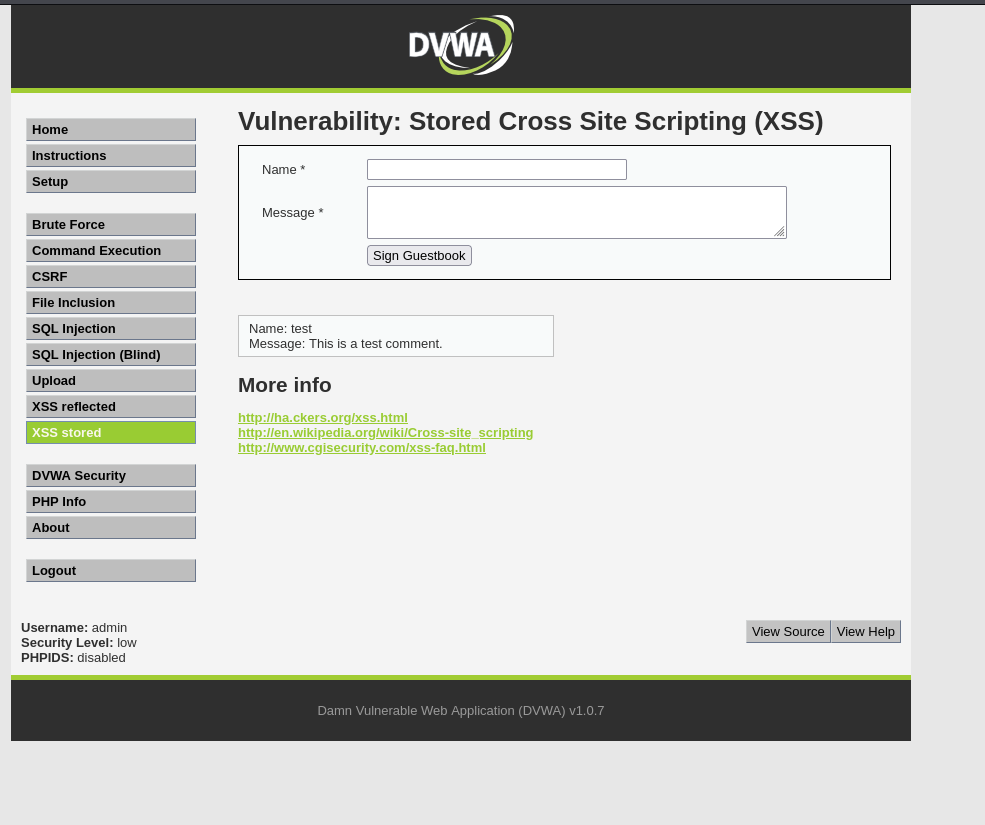Open DVWA Security settings
Viewport: 985px width, 825px height.
(x=111, y=476)
